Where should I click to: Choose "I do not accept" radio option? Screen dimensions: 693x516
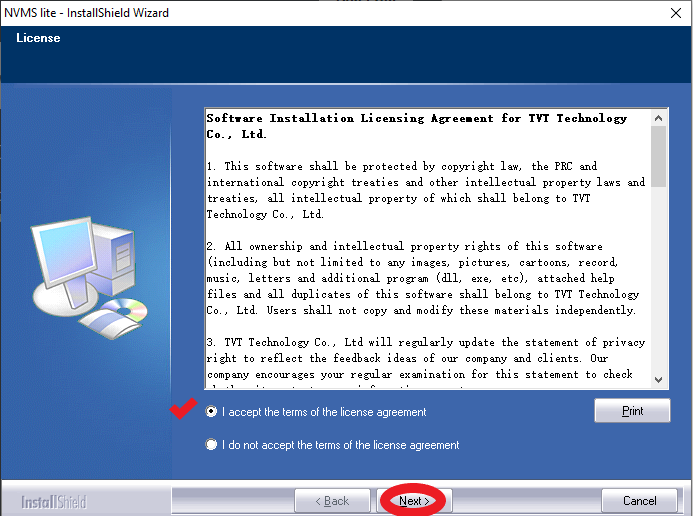tap(211, 444)
